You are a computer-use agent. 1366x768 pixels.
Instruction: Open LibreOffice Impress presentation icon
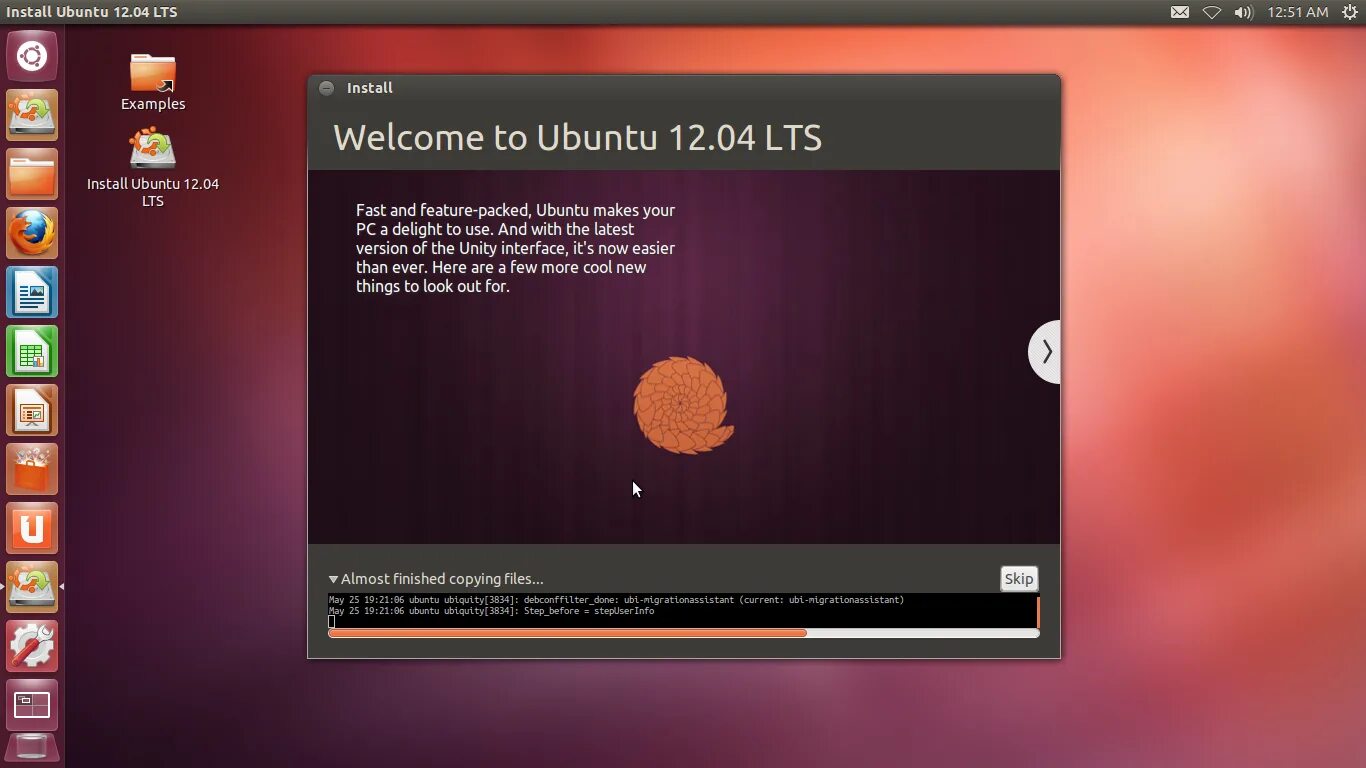[x=32, y=410]
